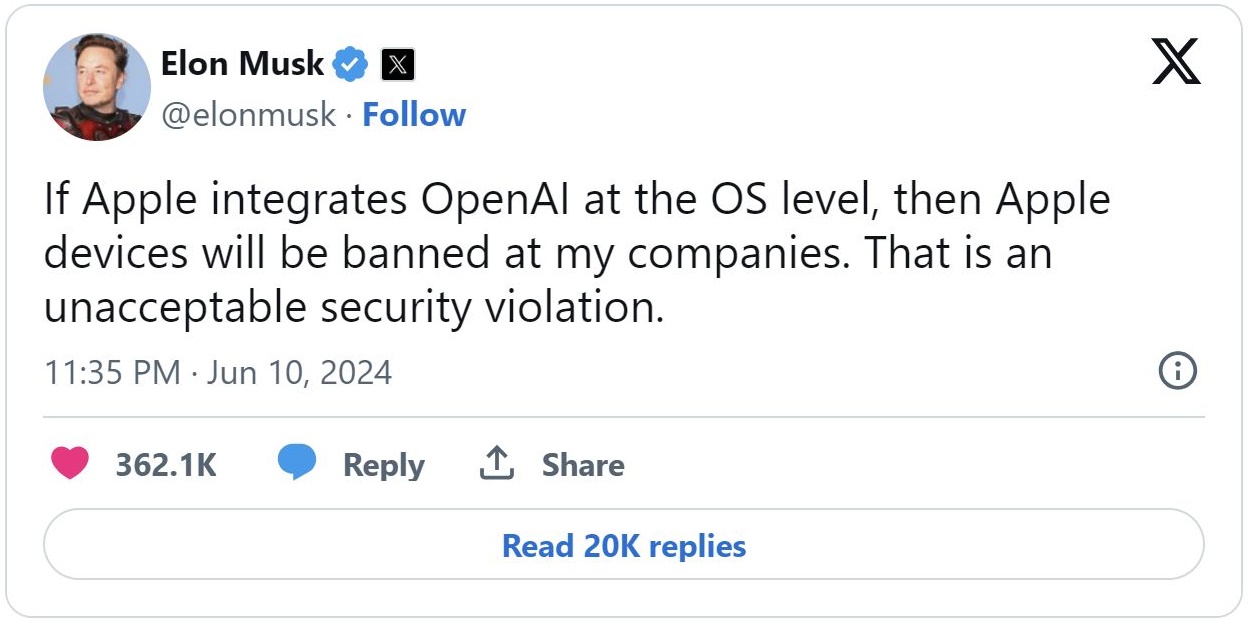Click the @elonmusk handle

click(x=248, y=115)
